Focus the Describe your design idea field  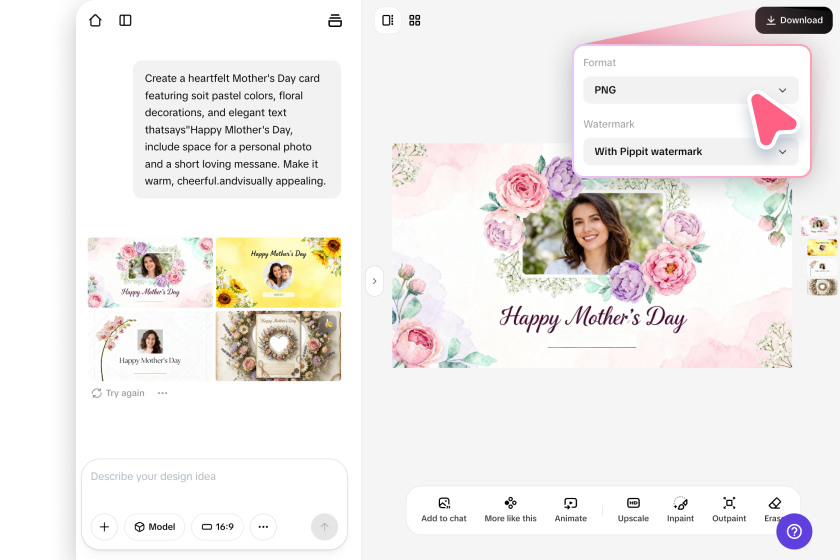(214, 476)
